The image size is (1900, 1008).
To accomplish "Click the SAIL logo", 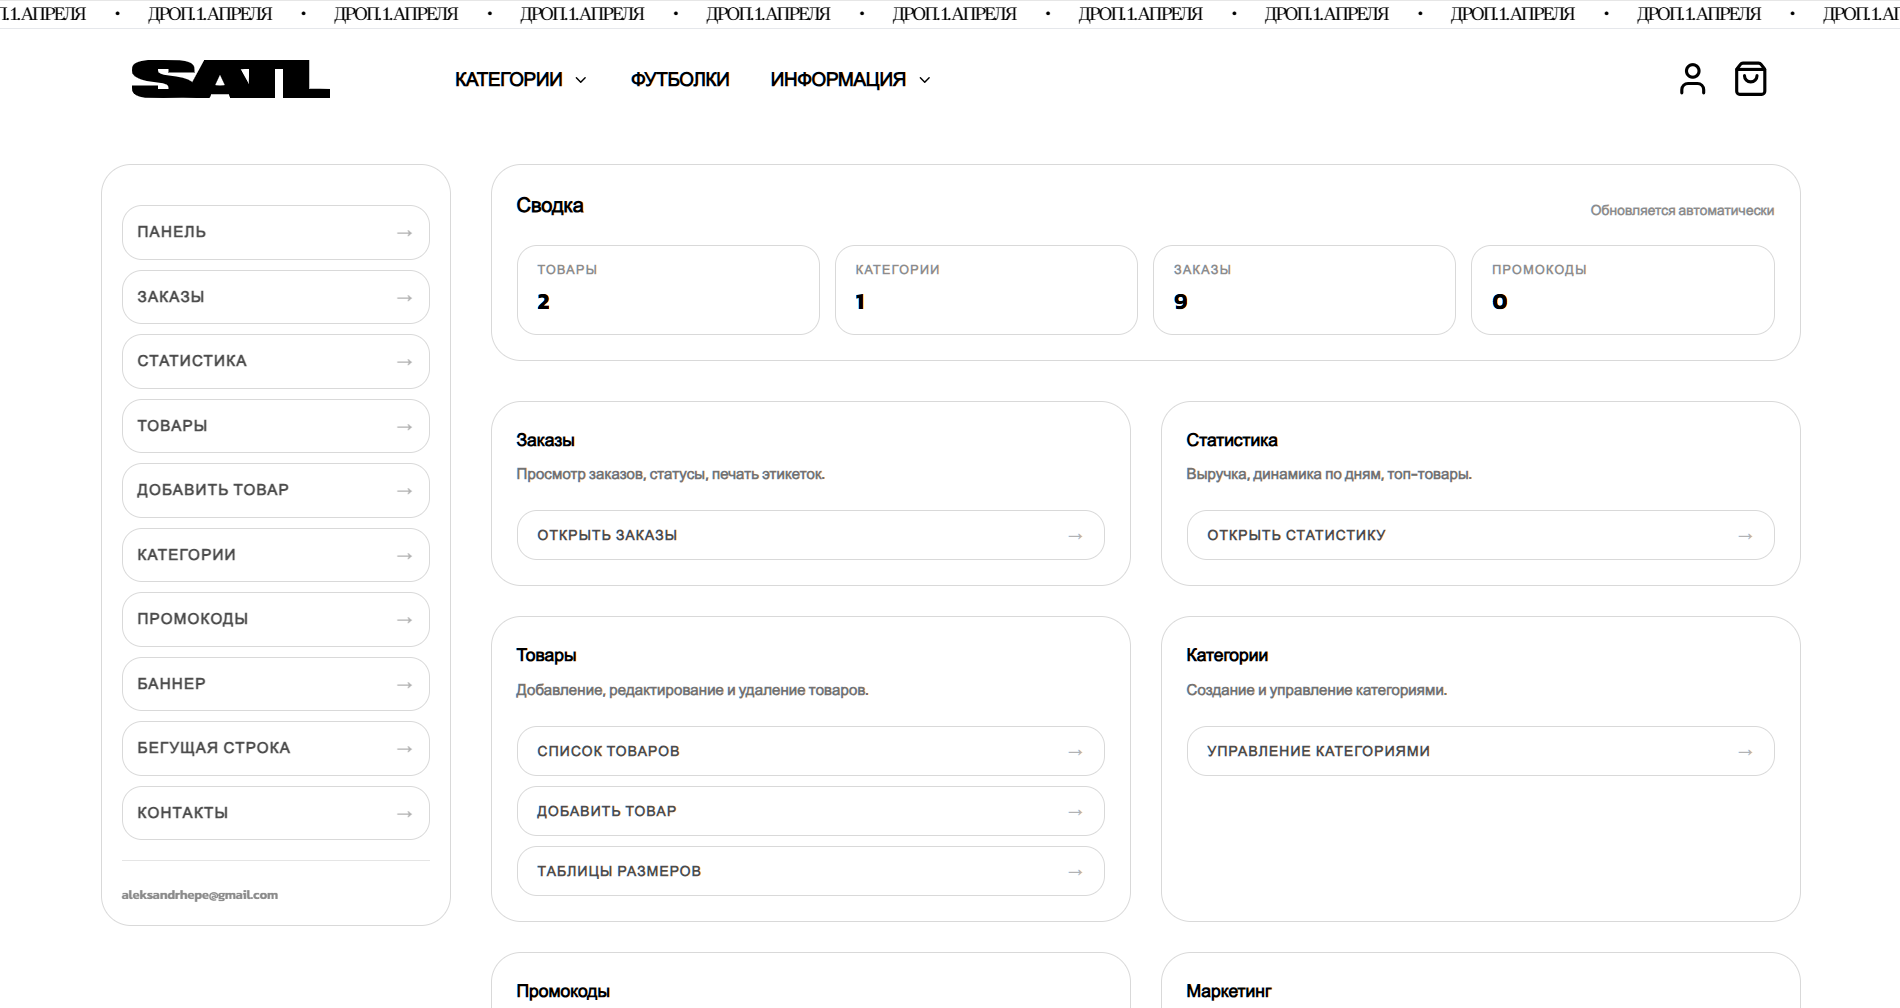I will (x=231, y=79).
